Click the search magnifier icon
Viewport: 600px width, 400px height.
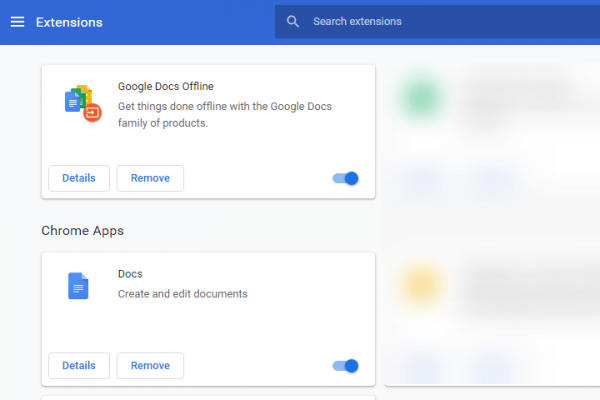tap(293, 21)
